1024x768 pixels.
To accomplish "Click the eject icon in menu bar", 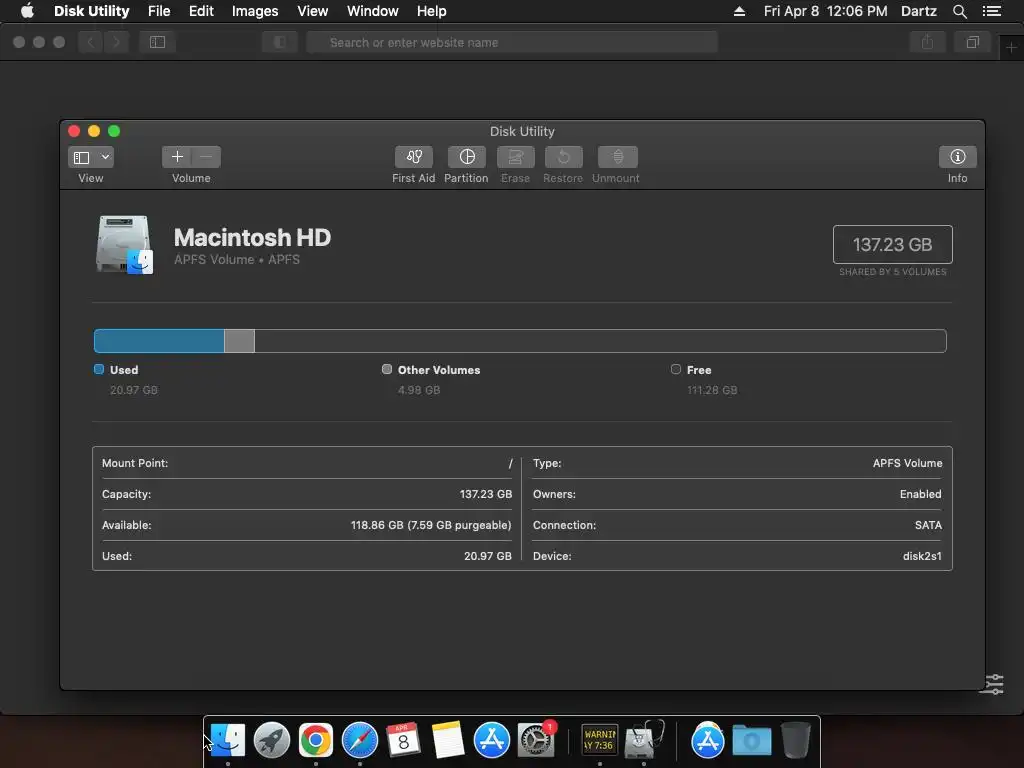I will pos(739,11).
